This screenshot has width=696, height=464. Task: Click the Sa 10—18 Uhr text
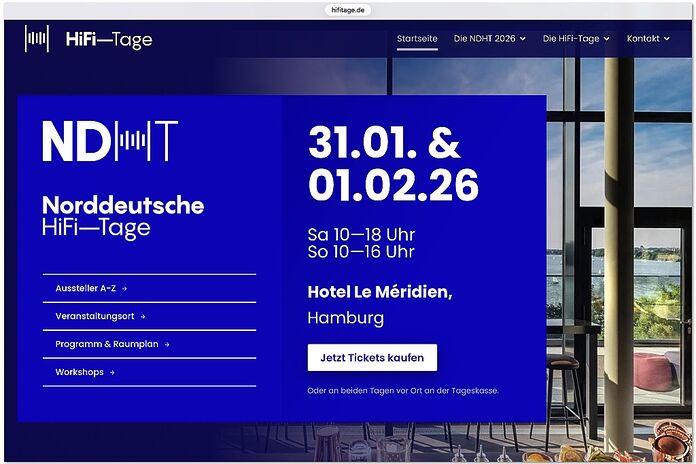361,234
